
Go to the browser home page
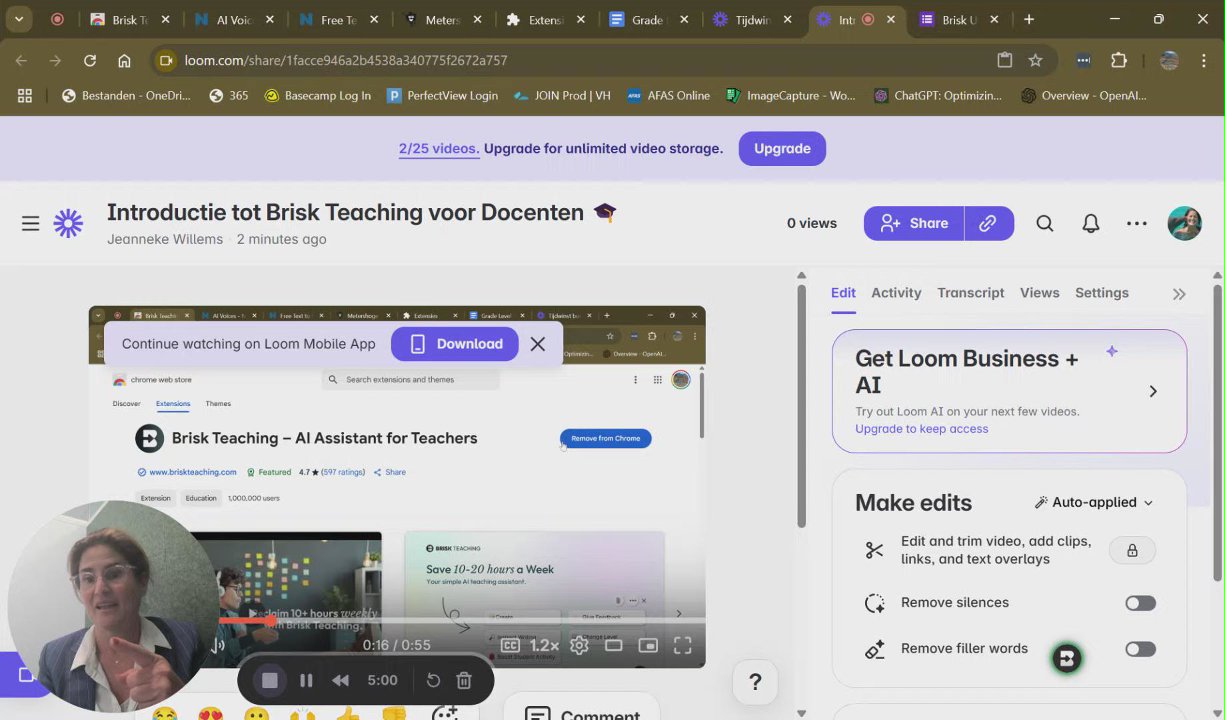124,60
